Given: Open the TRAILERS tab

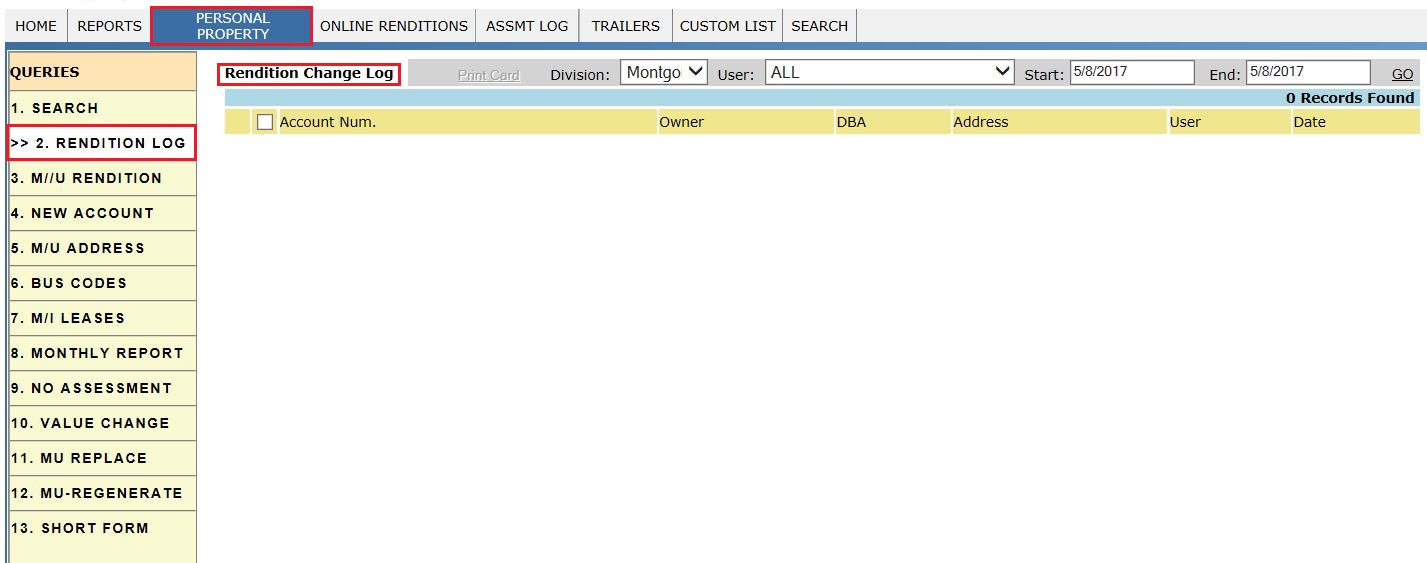Looking at the screenshot, I should [x=625, y=26].
